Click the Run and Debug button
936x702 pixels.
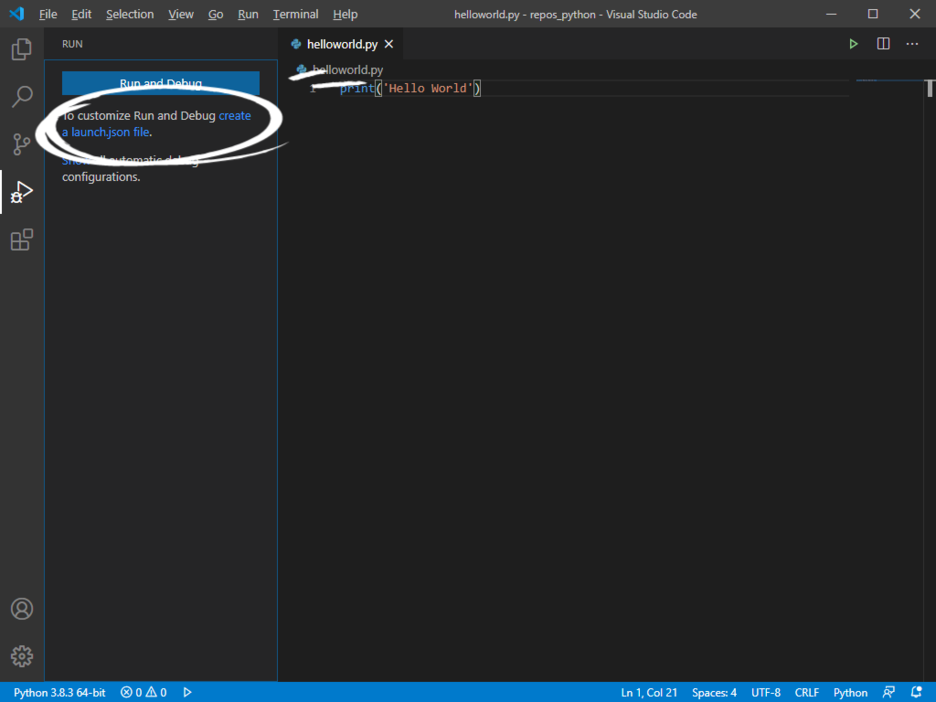(161, 83)
